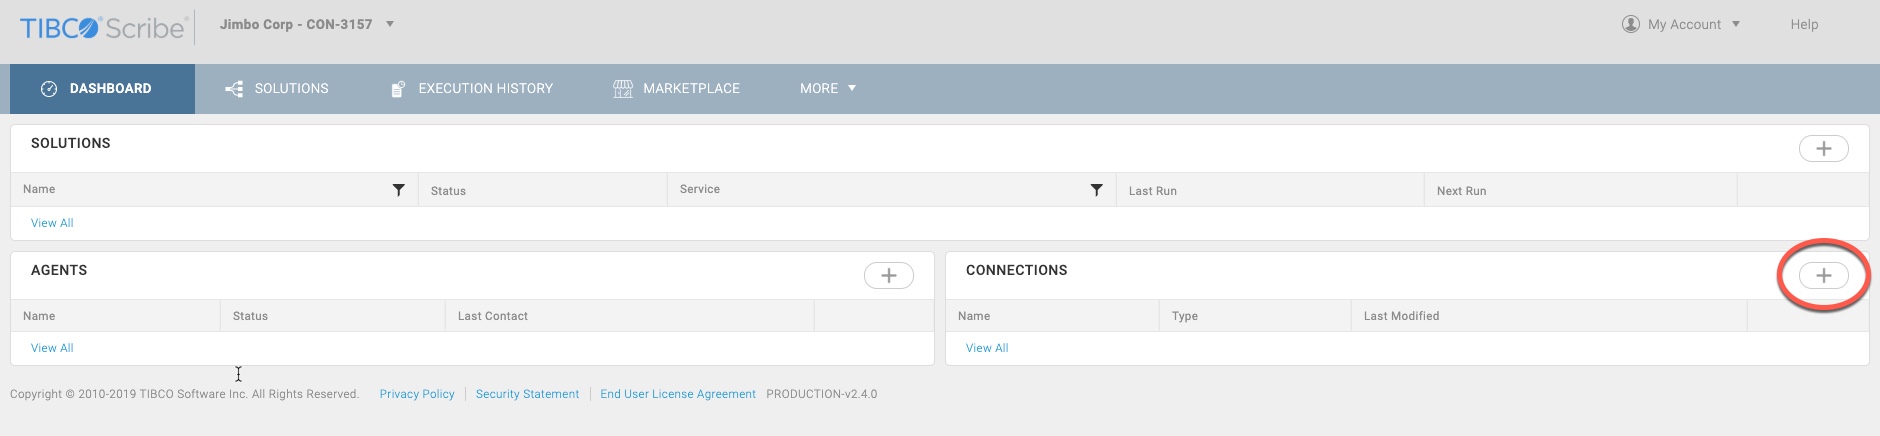The image size is (1880, 436).
Task: Go to the Execution History tab
Action: pyautogui.click(x=472, y=89)
